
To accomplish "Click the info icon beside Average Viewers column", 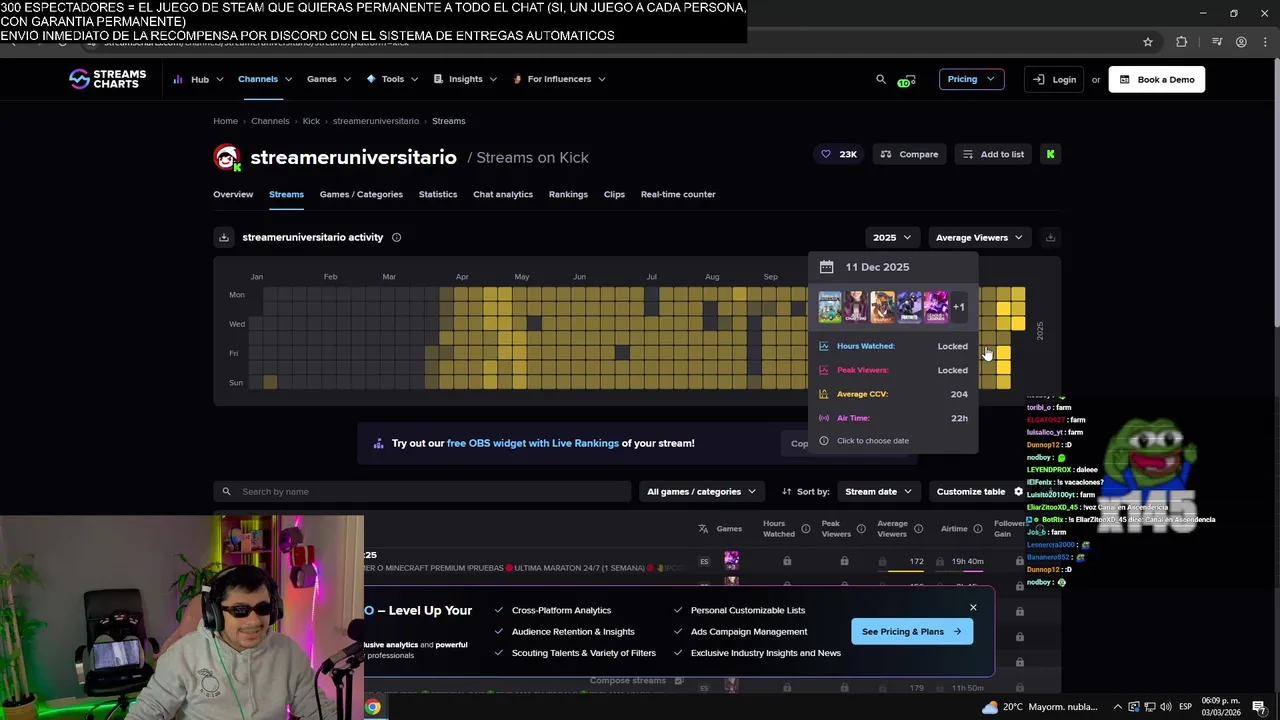I will 918,528.
